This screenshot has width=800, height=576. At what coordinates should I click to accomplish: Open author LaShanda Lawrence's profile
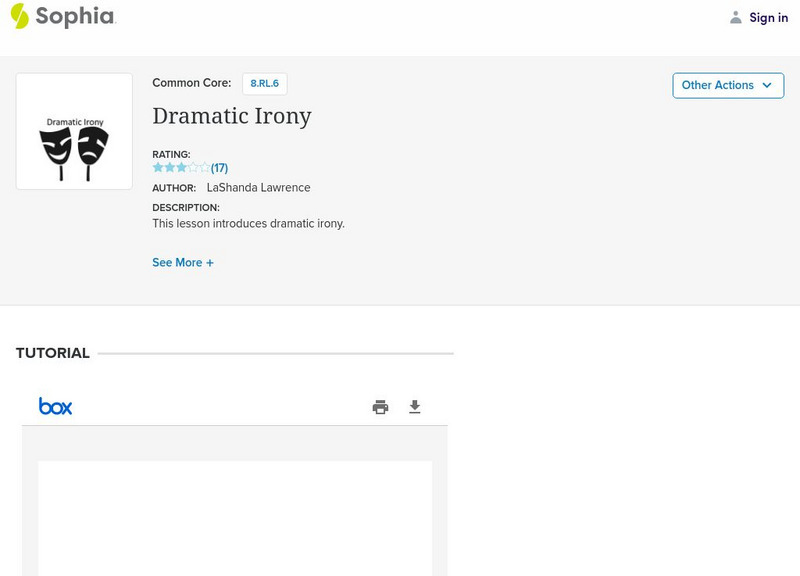pos(258,188)
